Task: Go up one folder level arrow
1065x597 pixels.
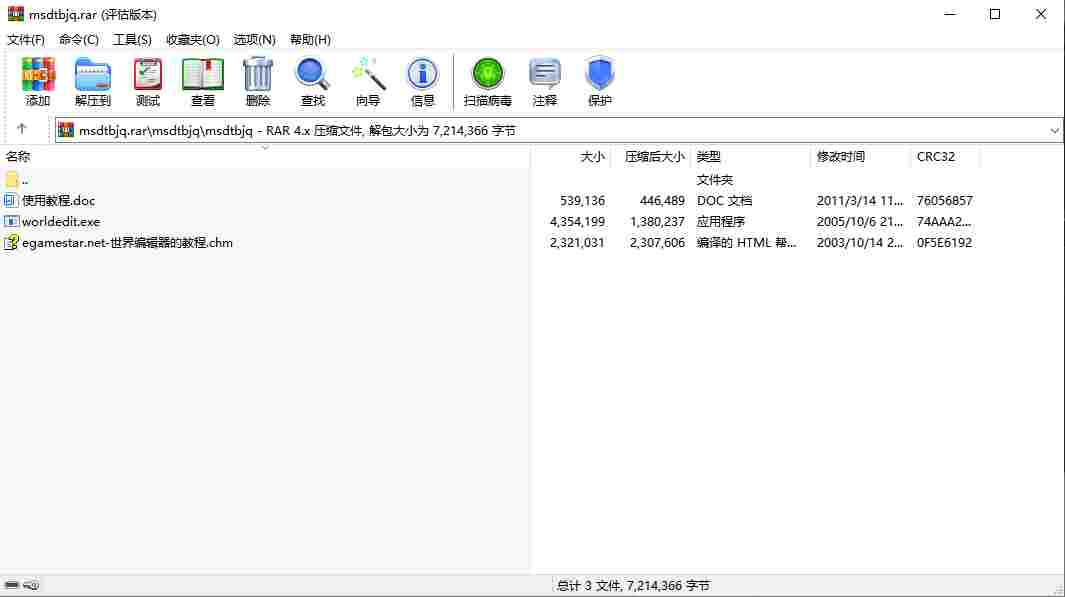Action: (22, 129)
